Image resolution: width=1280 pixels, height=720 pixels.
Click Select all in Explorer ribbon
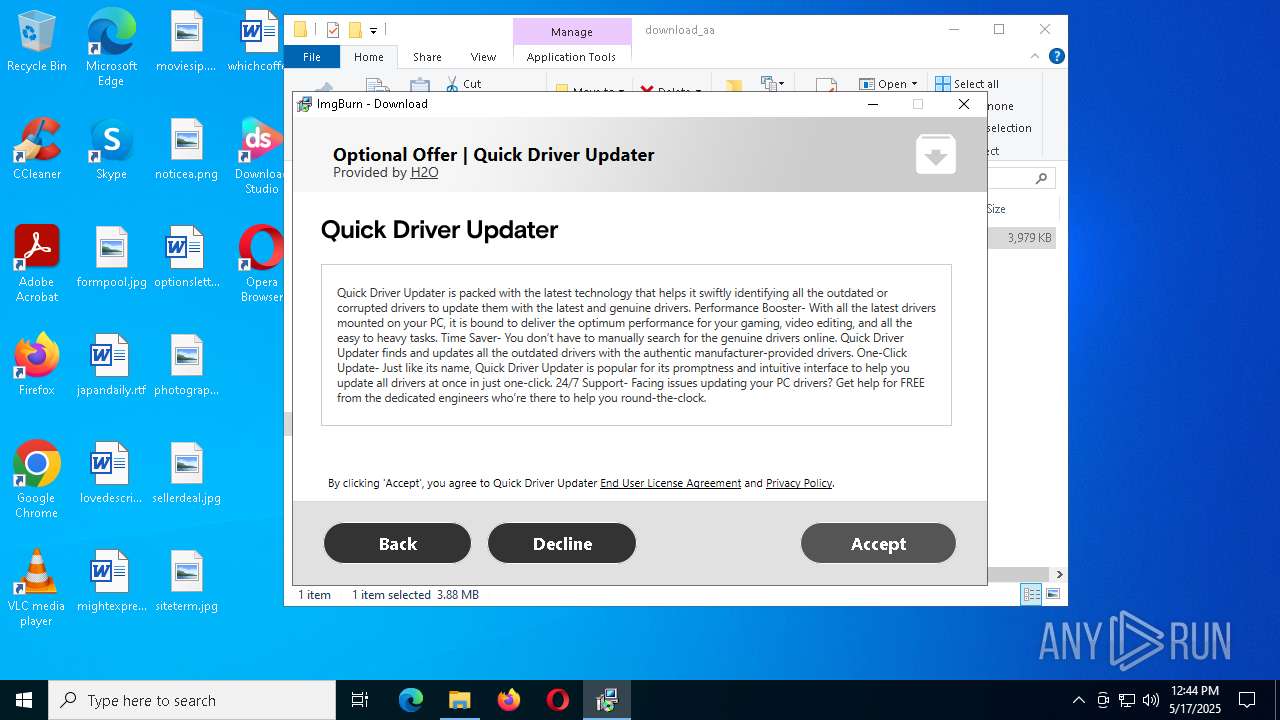coord(967,84)
